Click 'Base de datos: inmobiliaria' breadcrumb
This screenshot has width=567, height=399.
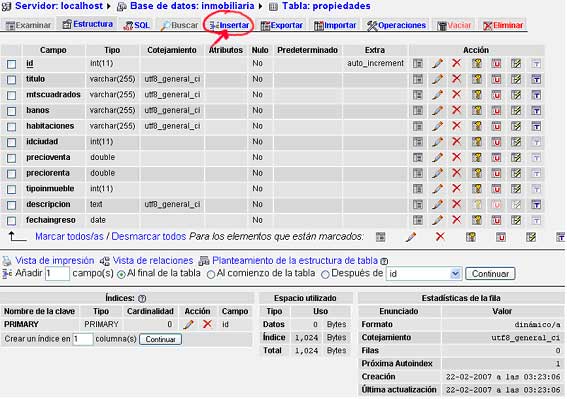(x=192, y=6)
